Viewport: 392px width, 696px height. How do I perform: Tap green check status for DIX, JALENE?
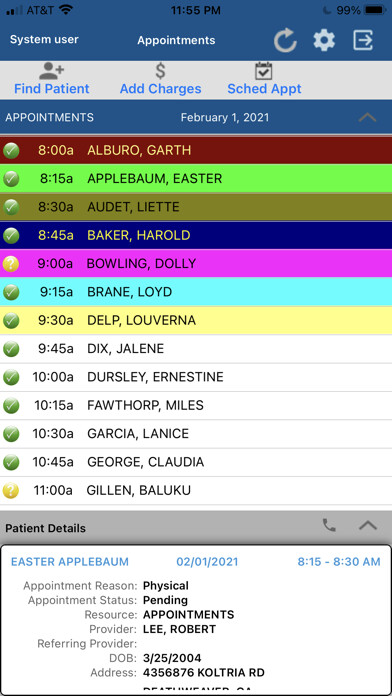click(x=11, y=349)
